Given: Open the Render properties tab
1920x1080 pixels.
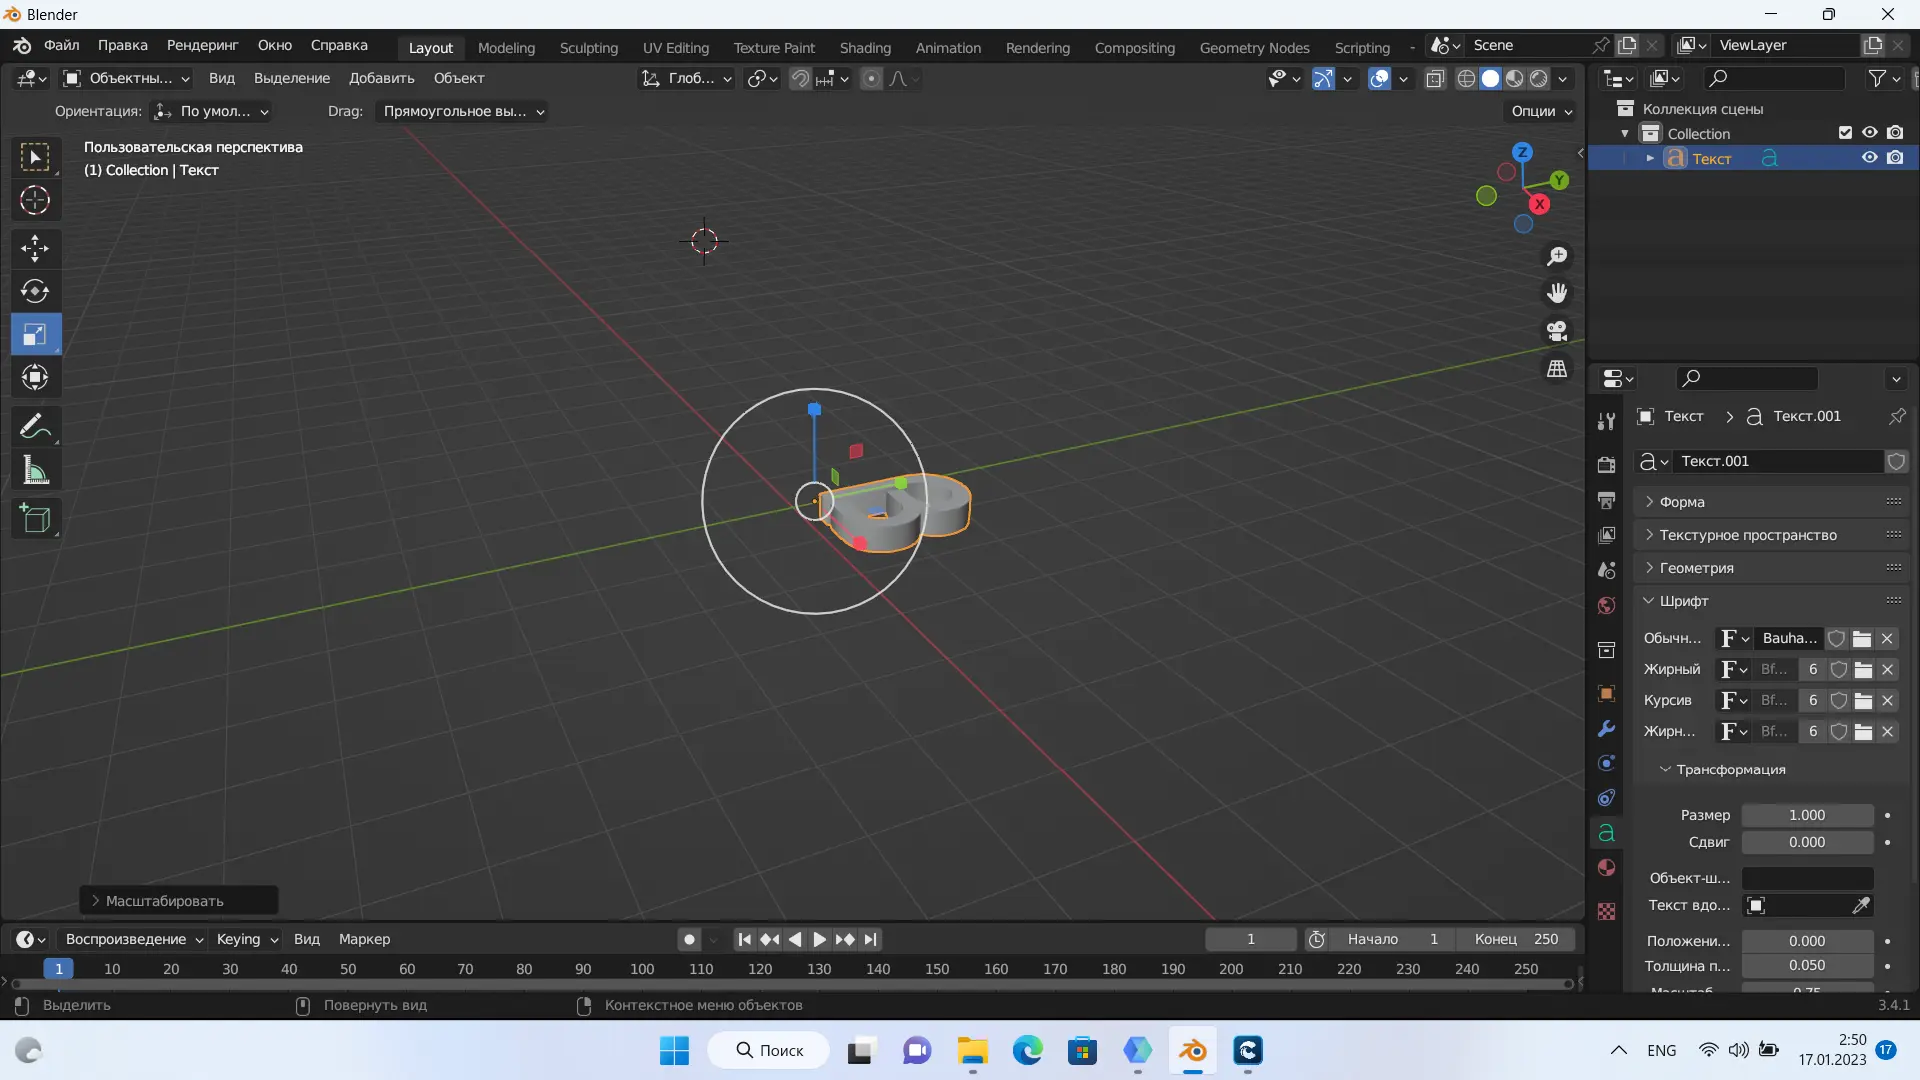Looking at the screenshot, I should (x=1606, y=464).
